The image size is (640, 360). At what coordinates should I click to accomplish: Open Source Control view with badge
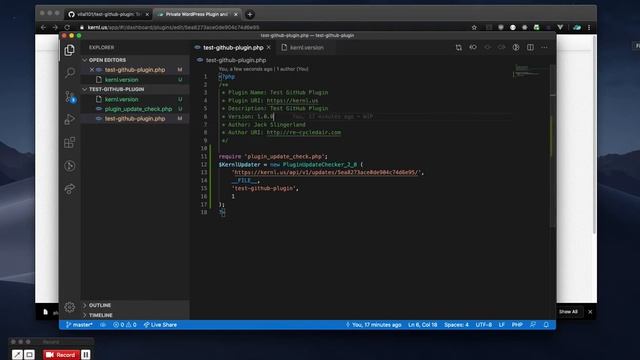pos(70,97)
